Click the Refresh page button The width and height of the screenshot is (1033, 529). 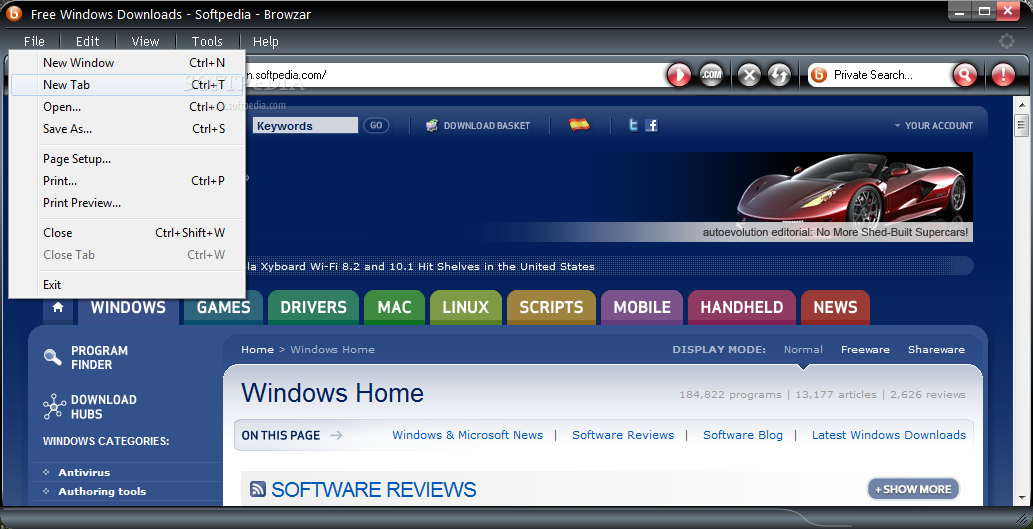[x=779, y=75]
